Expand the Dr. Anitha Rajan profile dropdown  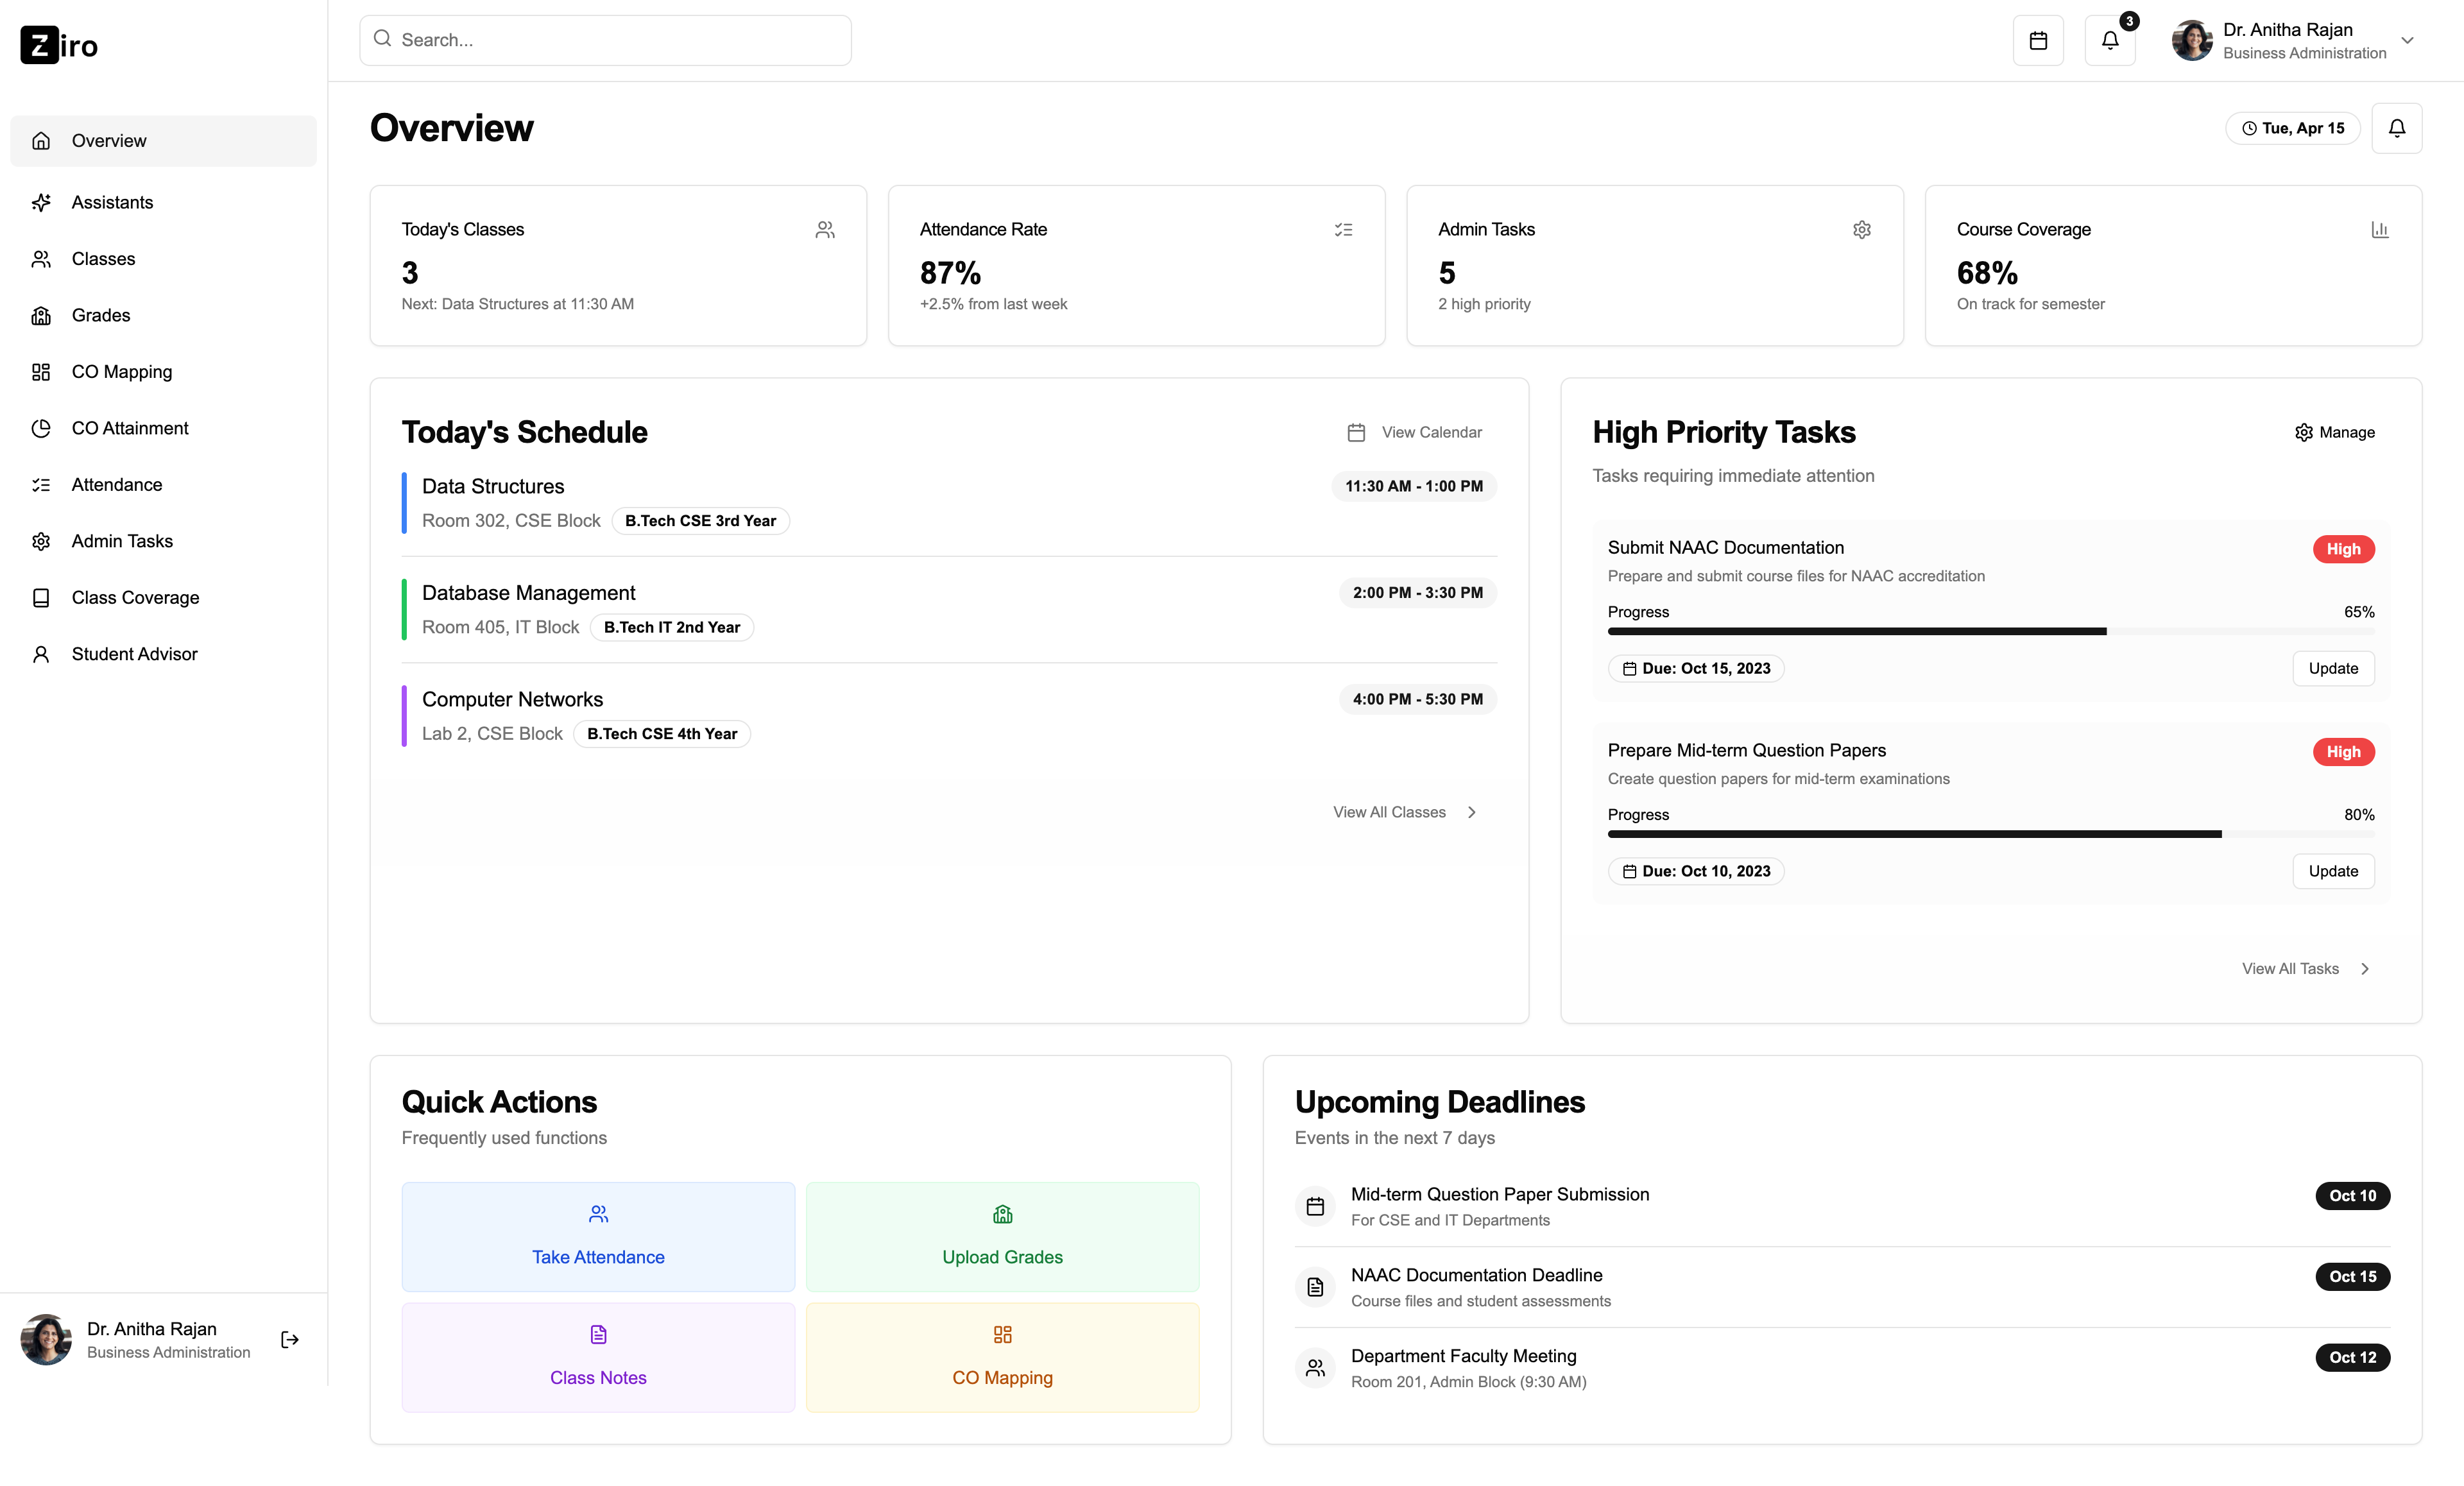(2407, 41)
